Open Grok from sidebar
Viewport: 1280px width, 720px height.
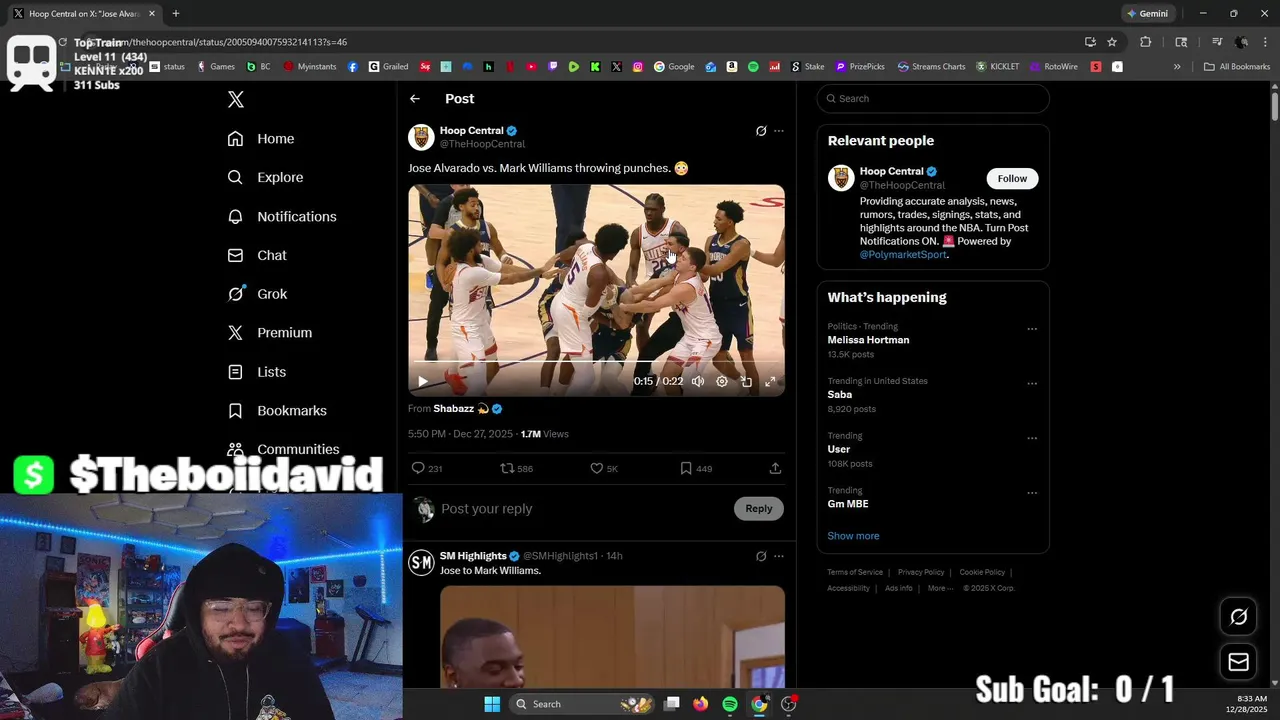click(x=257, y=294)
